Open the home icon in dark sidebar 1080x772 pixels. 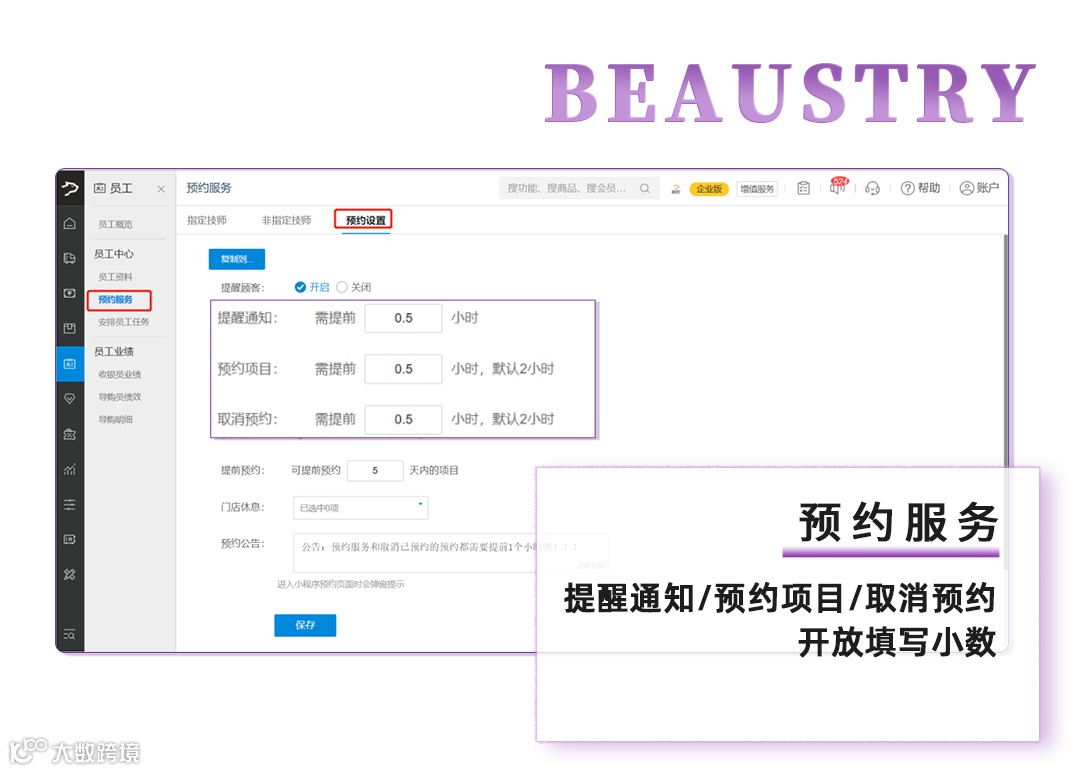click(x=70, y=223)
